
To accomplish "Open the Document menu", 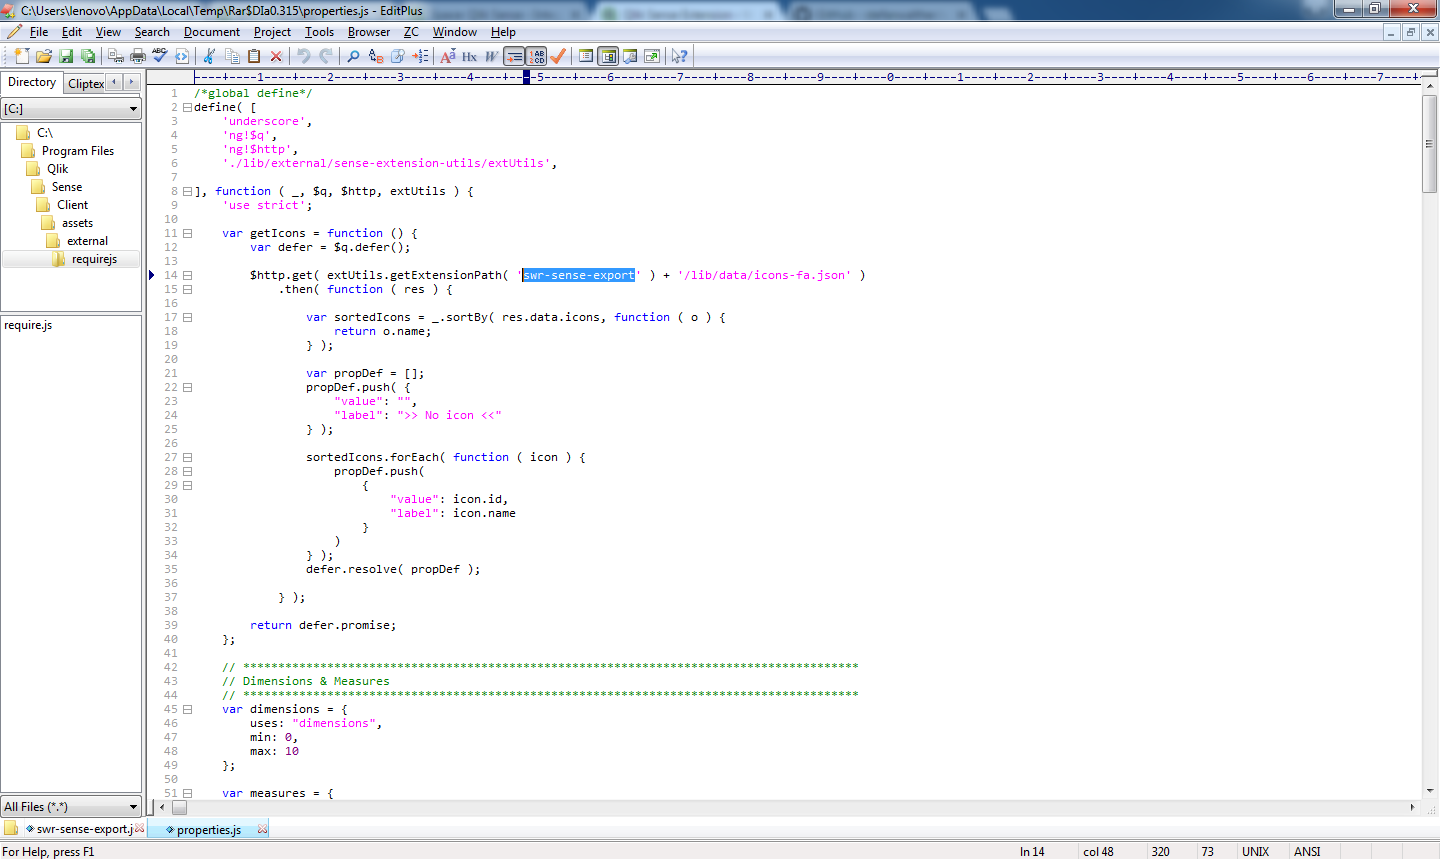I will (211, 32).
